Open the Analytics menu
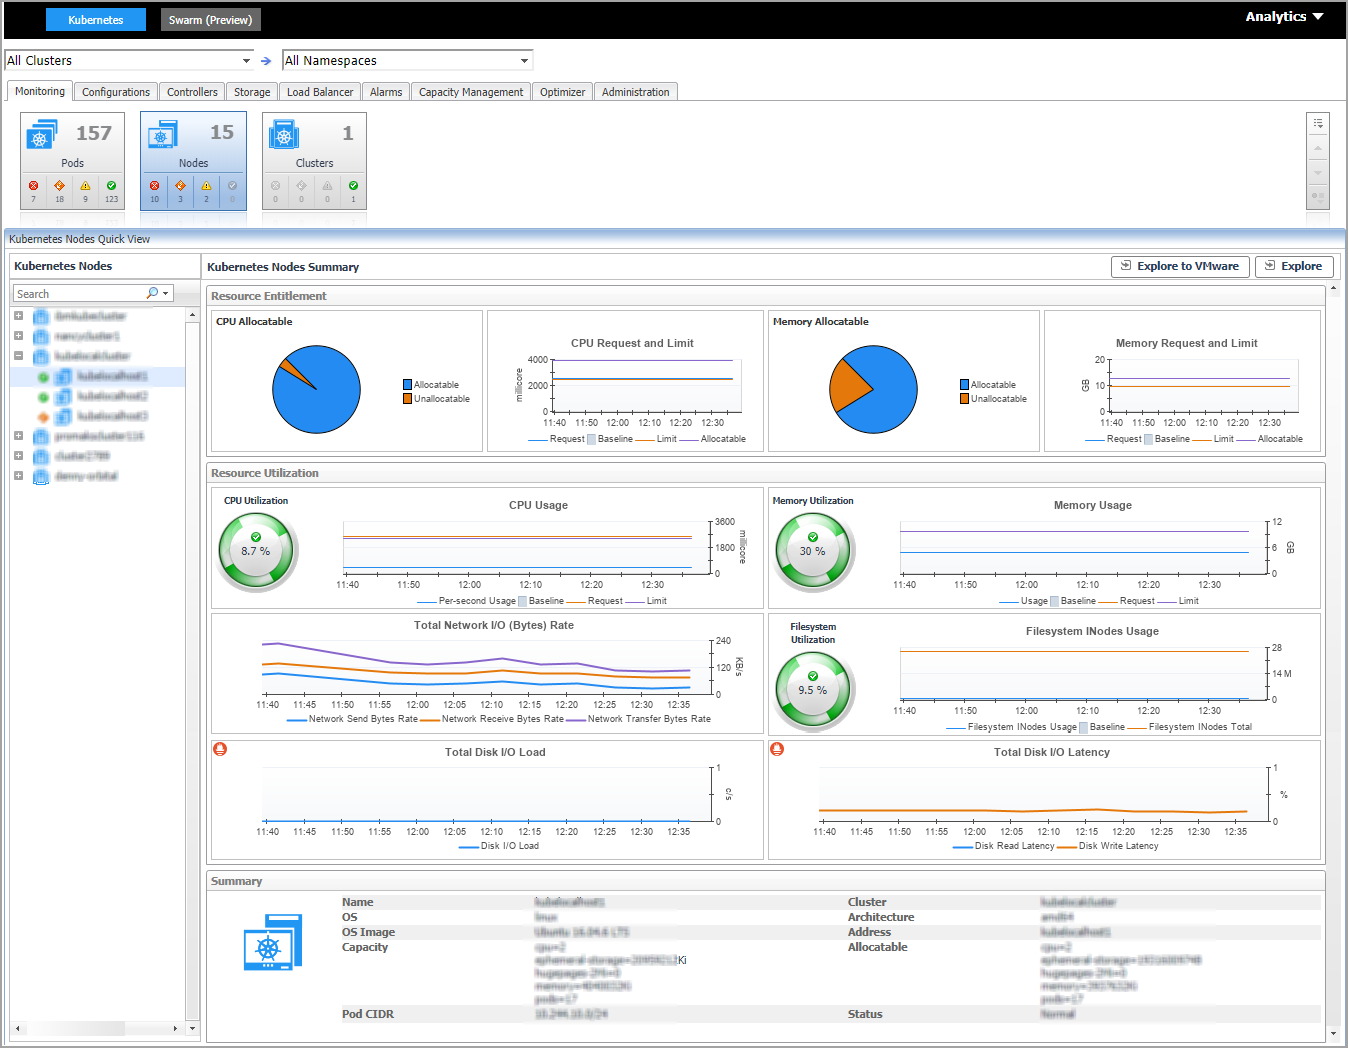The height and width of the screenshot is (1048, 1348). click(x=1284, y=17)
